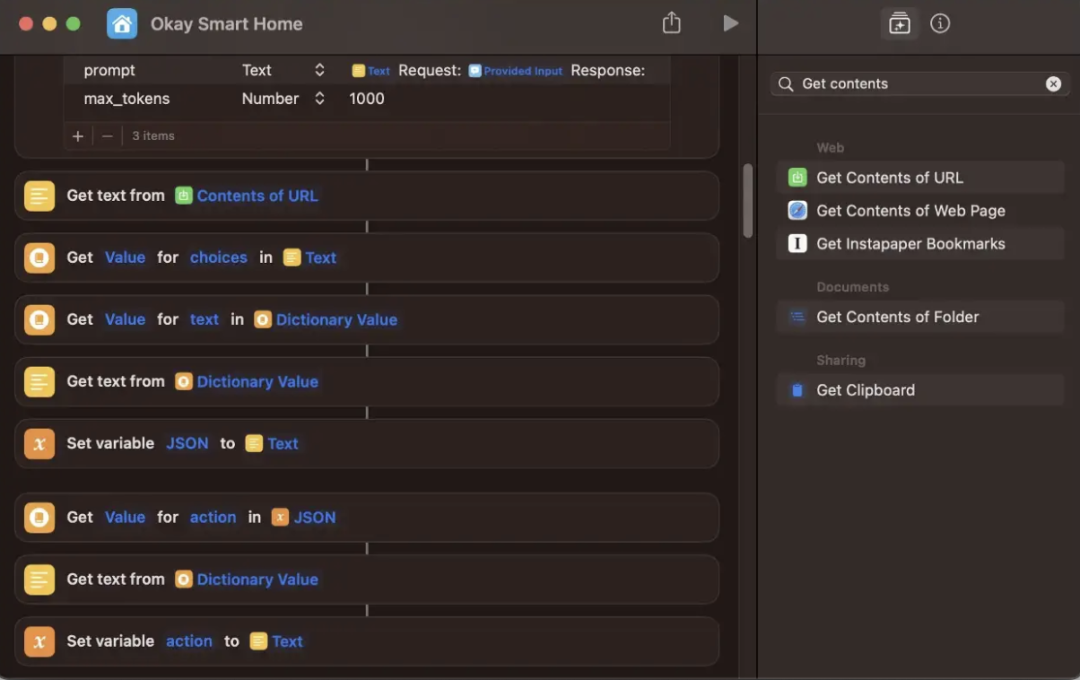This screenshot has width=1080, height=680.
Task: Click the 3 items count label
Action: pyautogui.click(x=153, y=136)
